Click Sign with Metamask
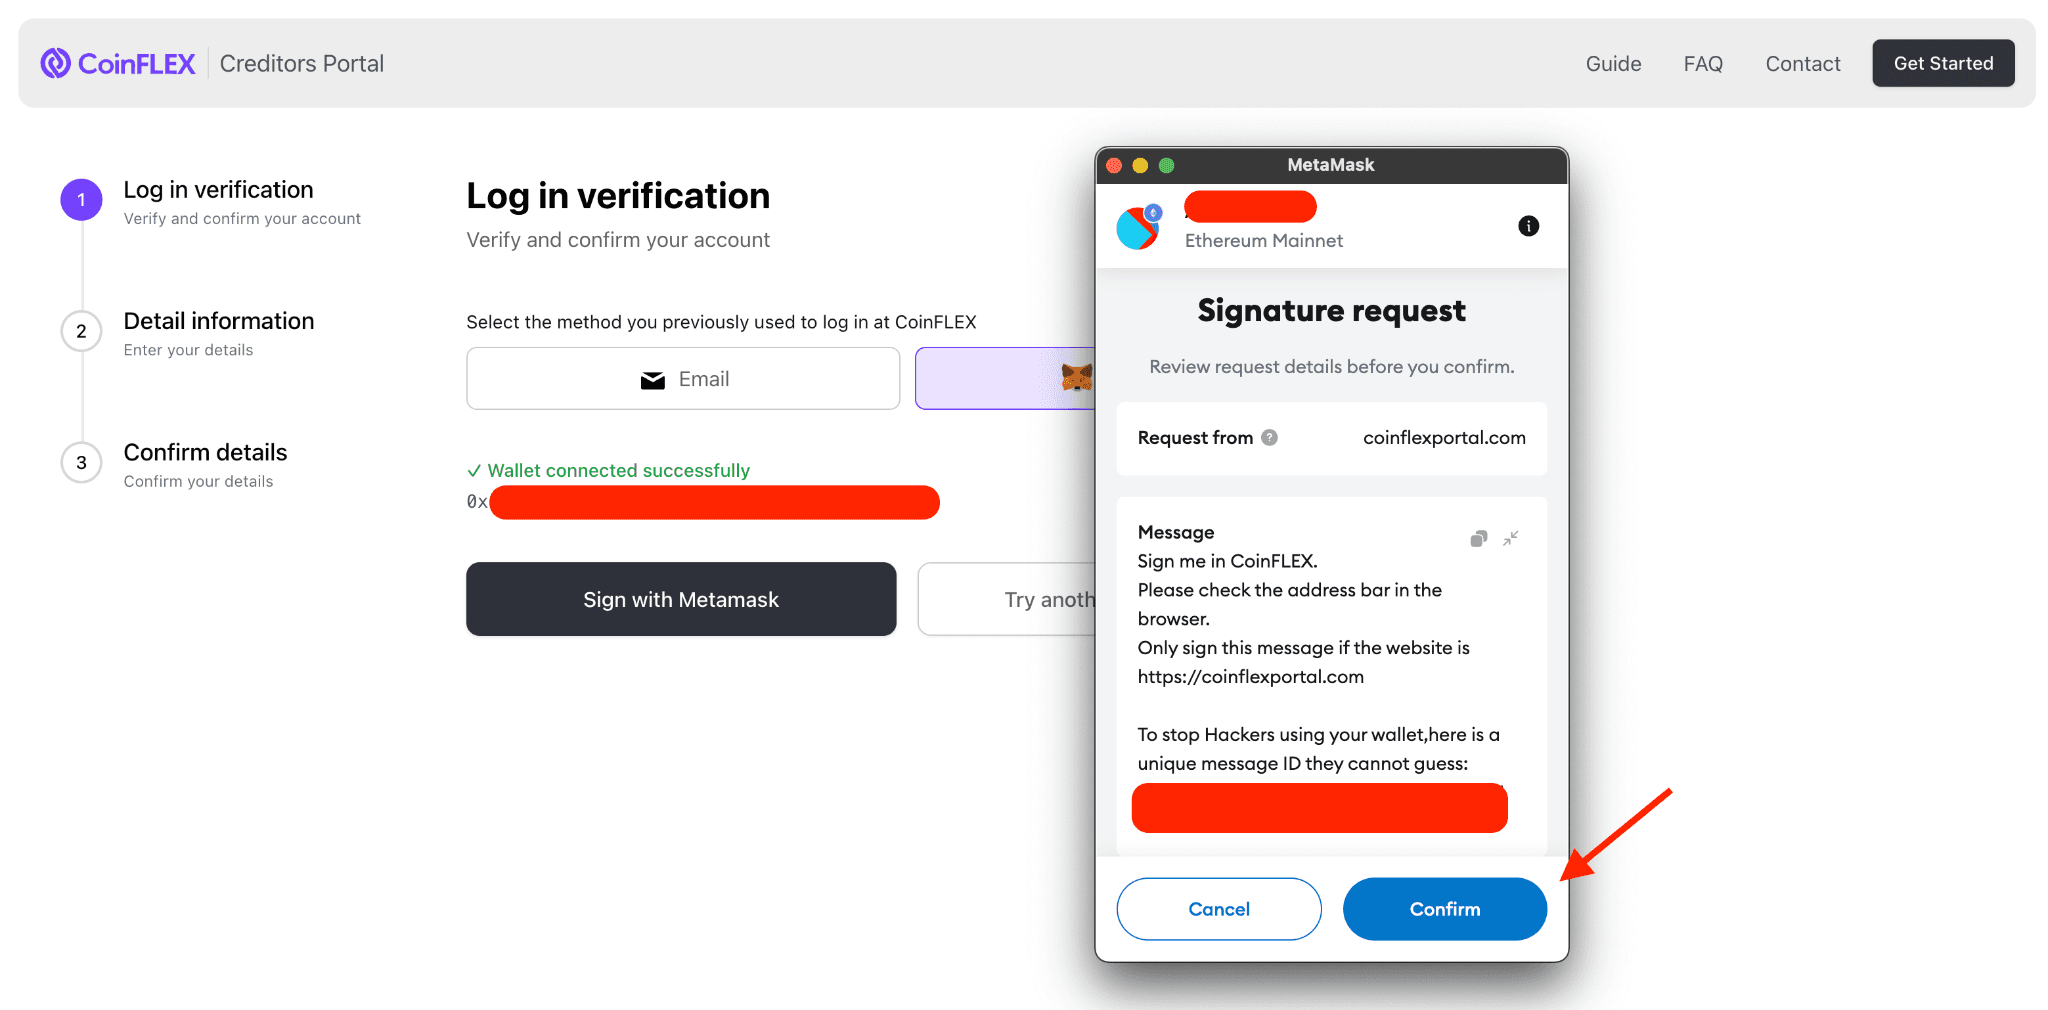Image resolution: width=2048 pixels, height=1010 pixels. [x=681, y=599]
